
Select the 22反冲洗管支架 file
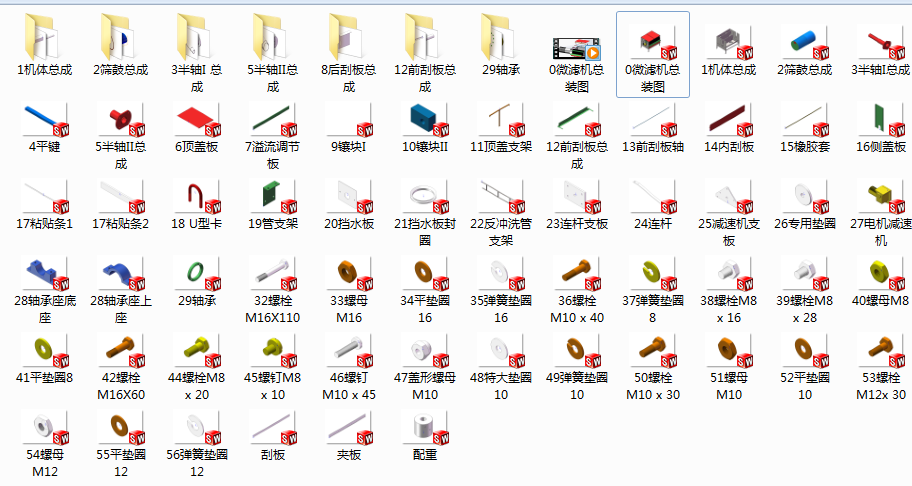point(501,213)
